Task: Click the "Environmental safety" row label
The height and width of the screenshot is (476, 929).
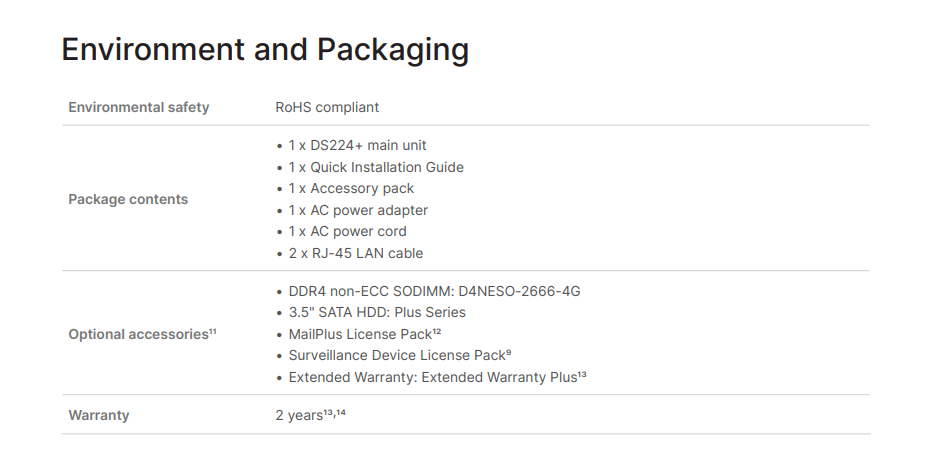Action: (138, 107)
